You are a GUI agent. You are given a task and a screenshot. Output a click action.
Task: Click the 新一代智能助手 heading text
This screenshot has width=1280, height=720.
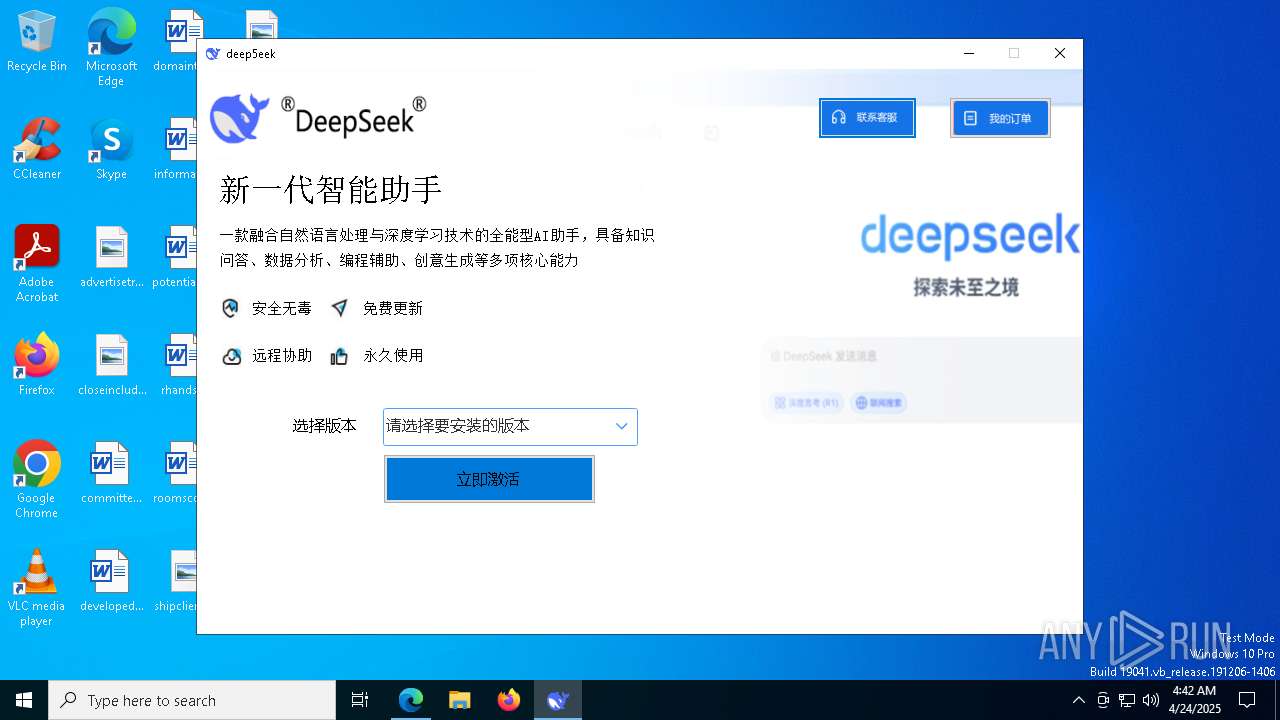[331, 190]
